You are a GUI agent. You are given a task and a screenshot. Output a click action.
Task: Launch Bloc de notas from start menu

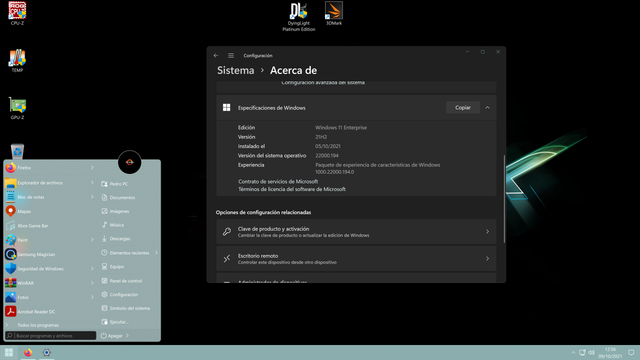pyautogui.click(x=48, y=197)
